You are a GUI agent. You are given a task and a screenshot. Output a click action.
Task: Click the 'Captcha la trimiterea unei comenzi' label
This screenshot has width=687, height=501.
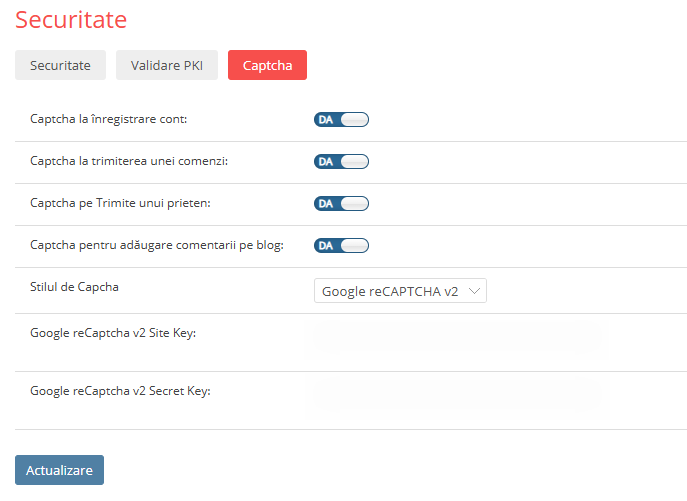[129, 161]
